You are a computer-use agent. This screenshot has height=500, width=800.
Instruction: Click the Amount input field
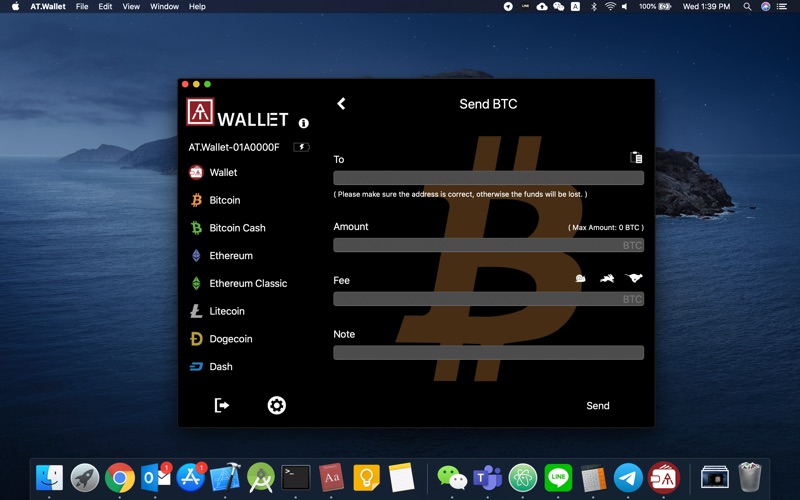click(488, 245)
